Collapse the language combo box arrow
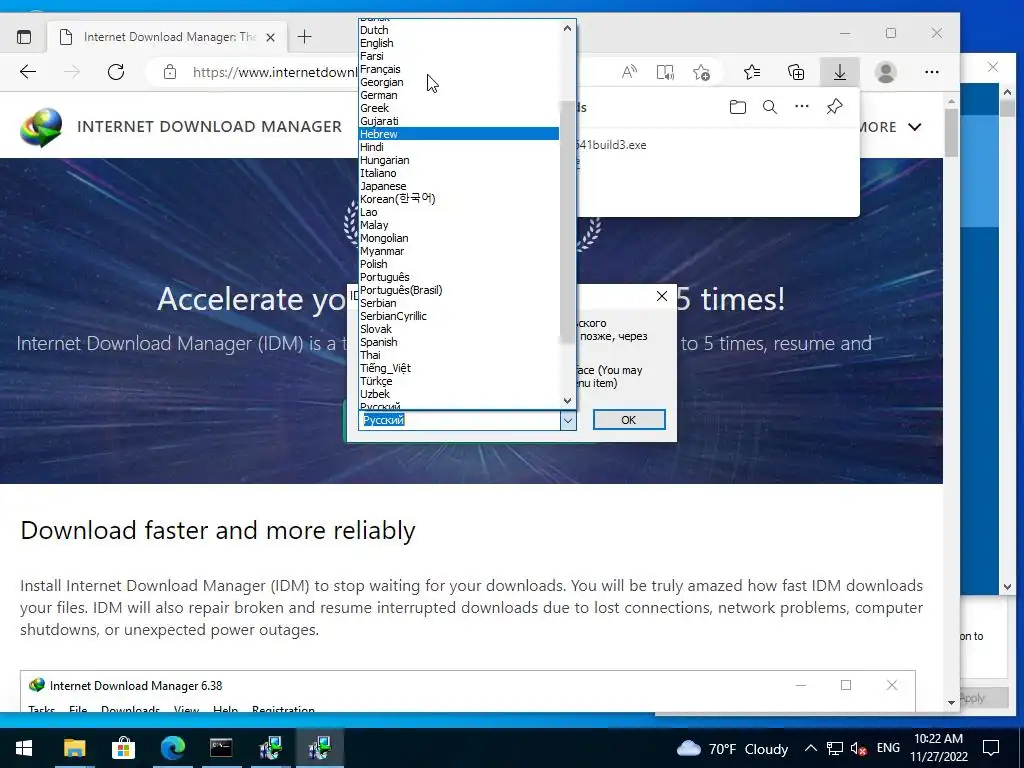This screenshot has height=768, width=1024. point(568,421)
